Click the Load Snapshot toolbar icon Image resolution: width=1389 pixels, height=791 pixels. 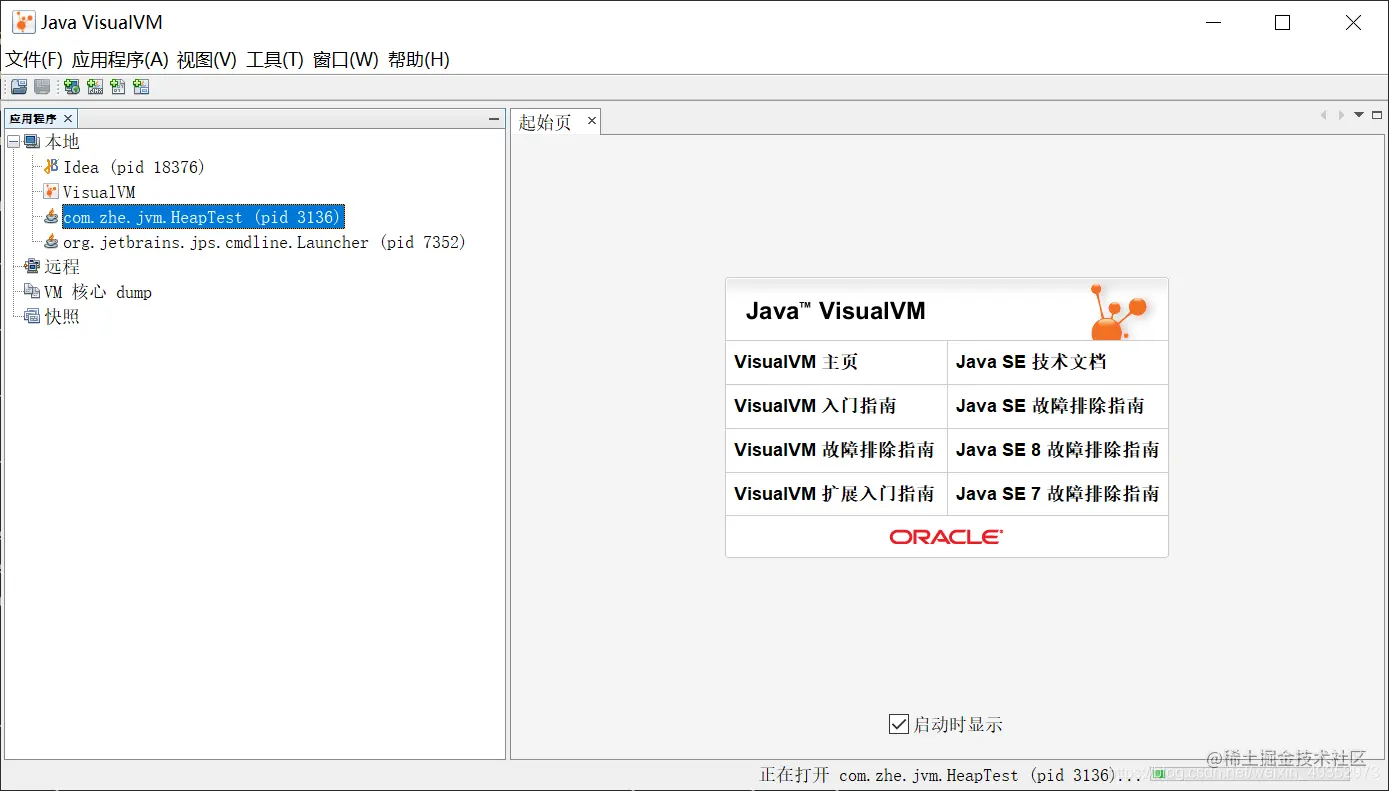click(x=19, y=87)
